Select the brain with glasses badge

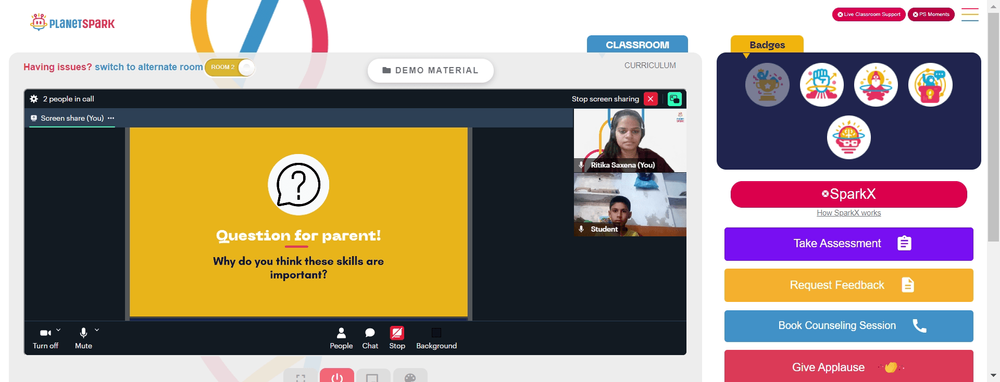coord(849,137)
